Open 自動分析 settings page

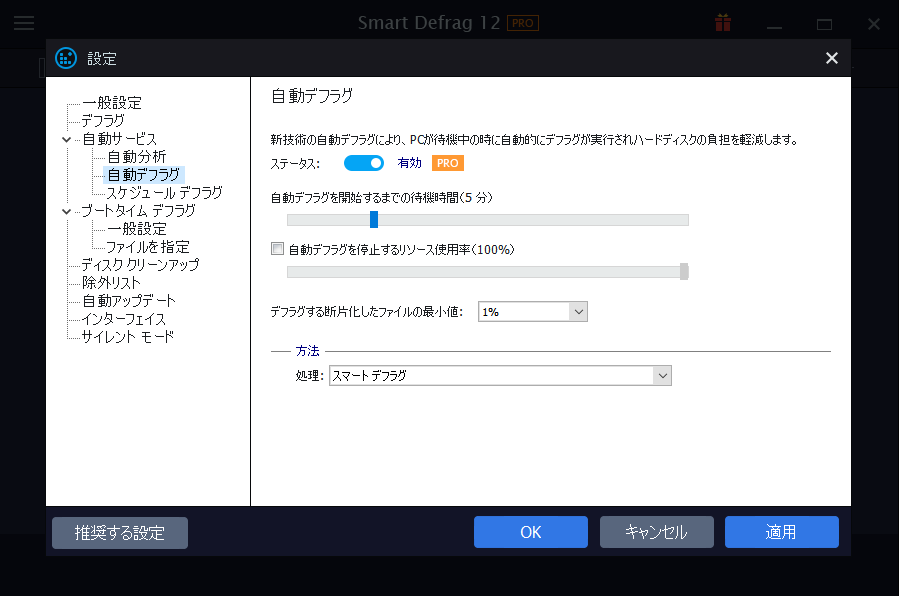pyautogui.click(x=136, y=157)
